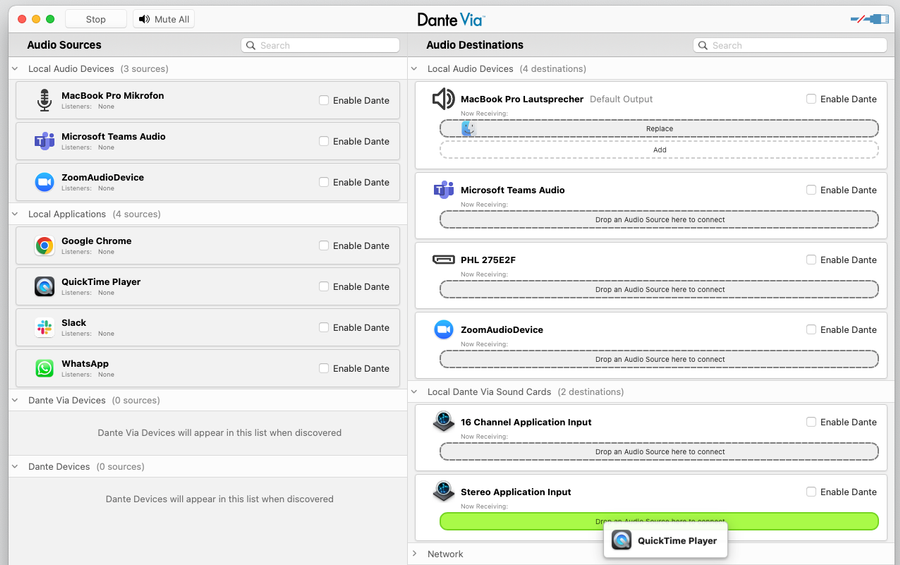The image size is (900, 565).
Task: Select the Slack application icon
Action: pyautogui.click(x=44, y=327)
